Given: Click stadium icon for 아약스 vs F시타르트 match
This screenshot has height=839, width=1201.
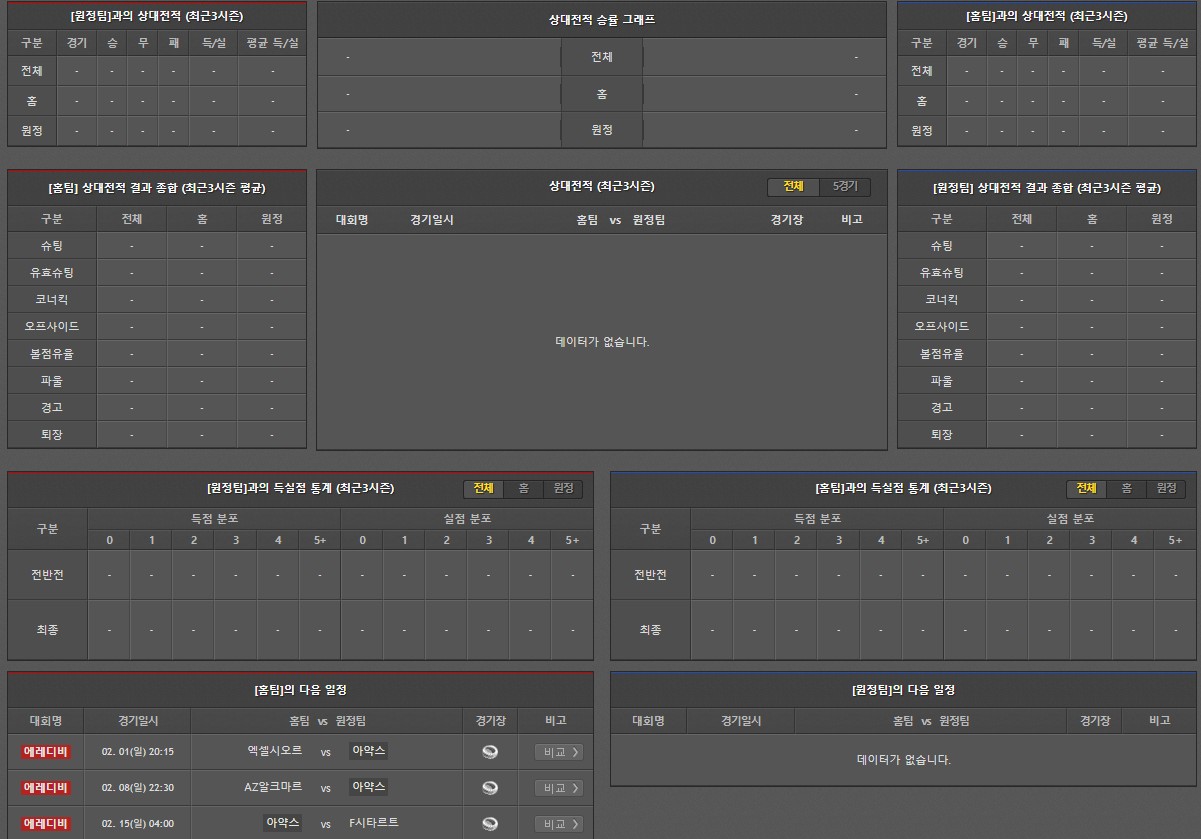Looking at the screenshot, I should [x=489, y=824].
